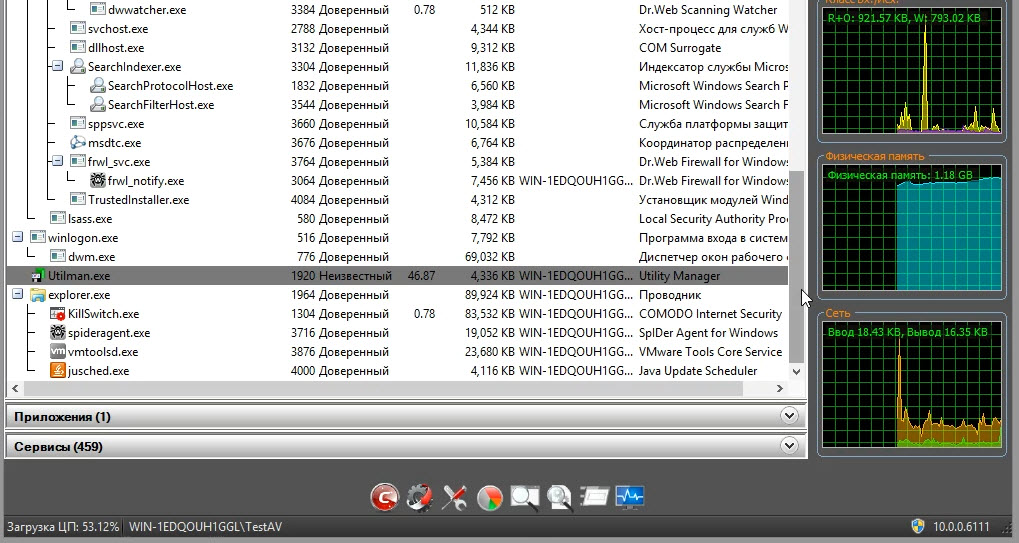Screen dimensions: 1019x543
Task: Click the COMODO Internet Security description
Action: (710, 314)
